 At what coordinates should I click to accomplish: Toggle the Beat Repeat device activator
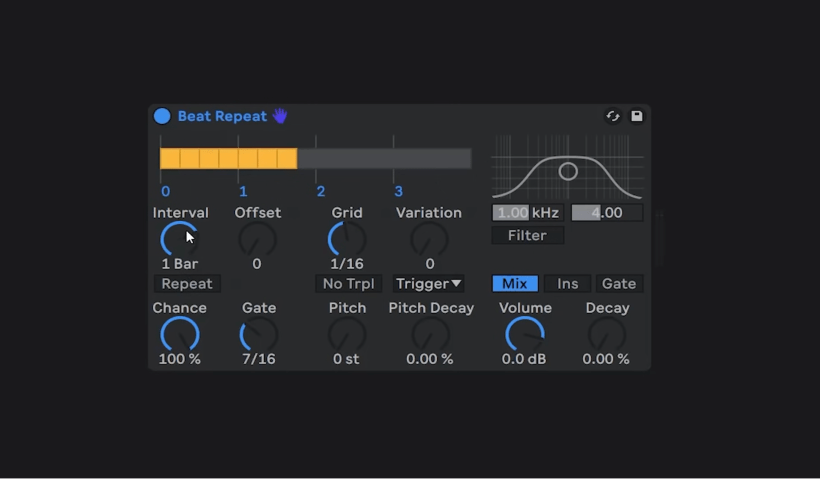(162, 116)
